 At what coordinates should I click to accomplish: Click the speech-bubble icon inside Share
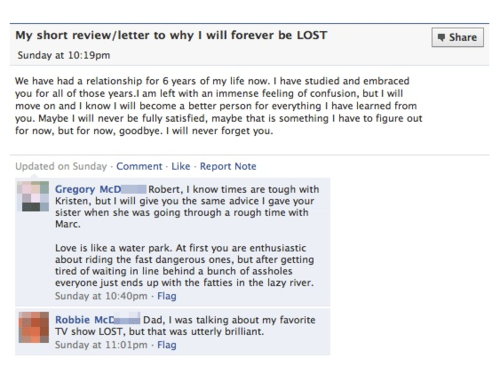[441, 37]
